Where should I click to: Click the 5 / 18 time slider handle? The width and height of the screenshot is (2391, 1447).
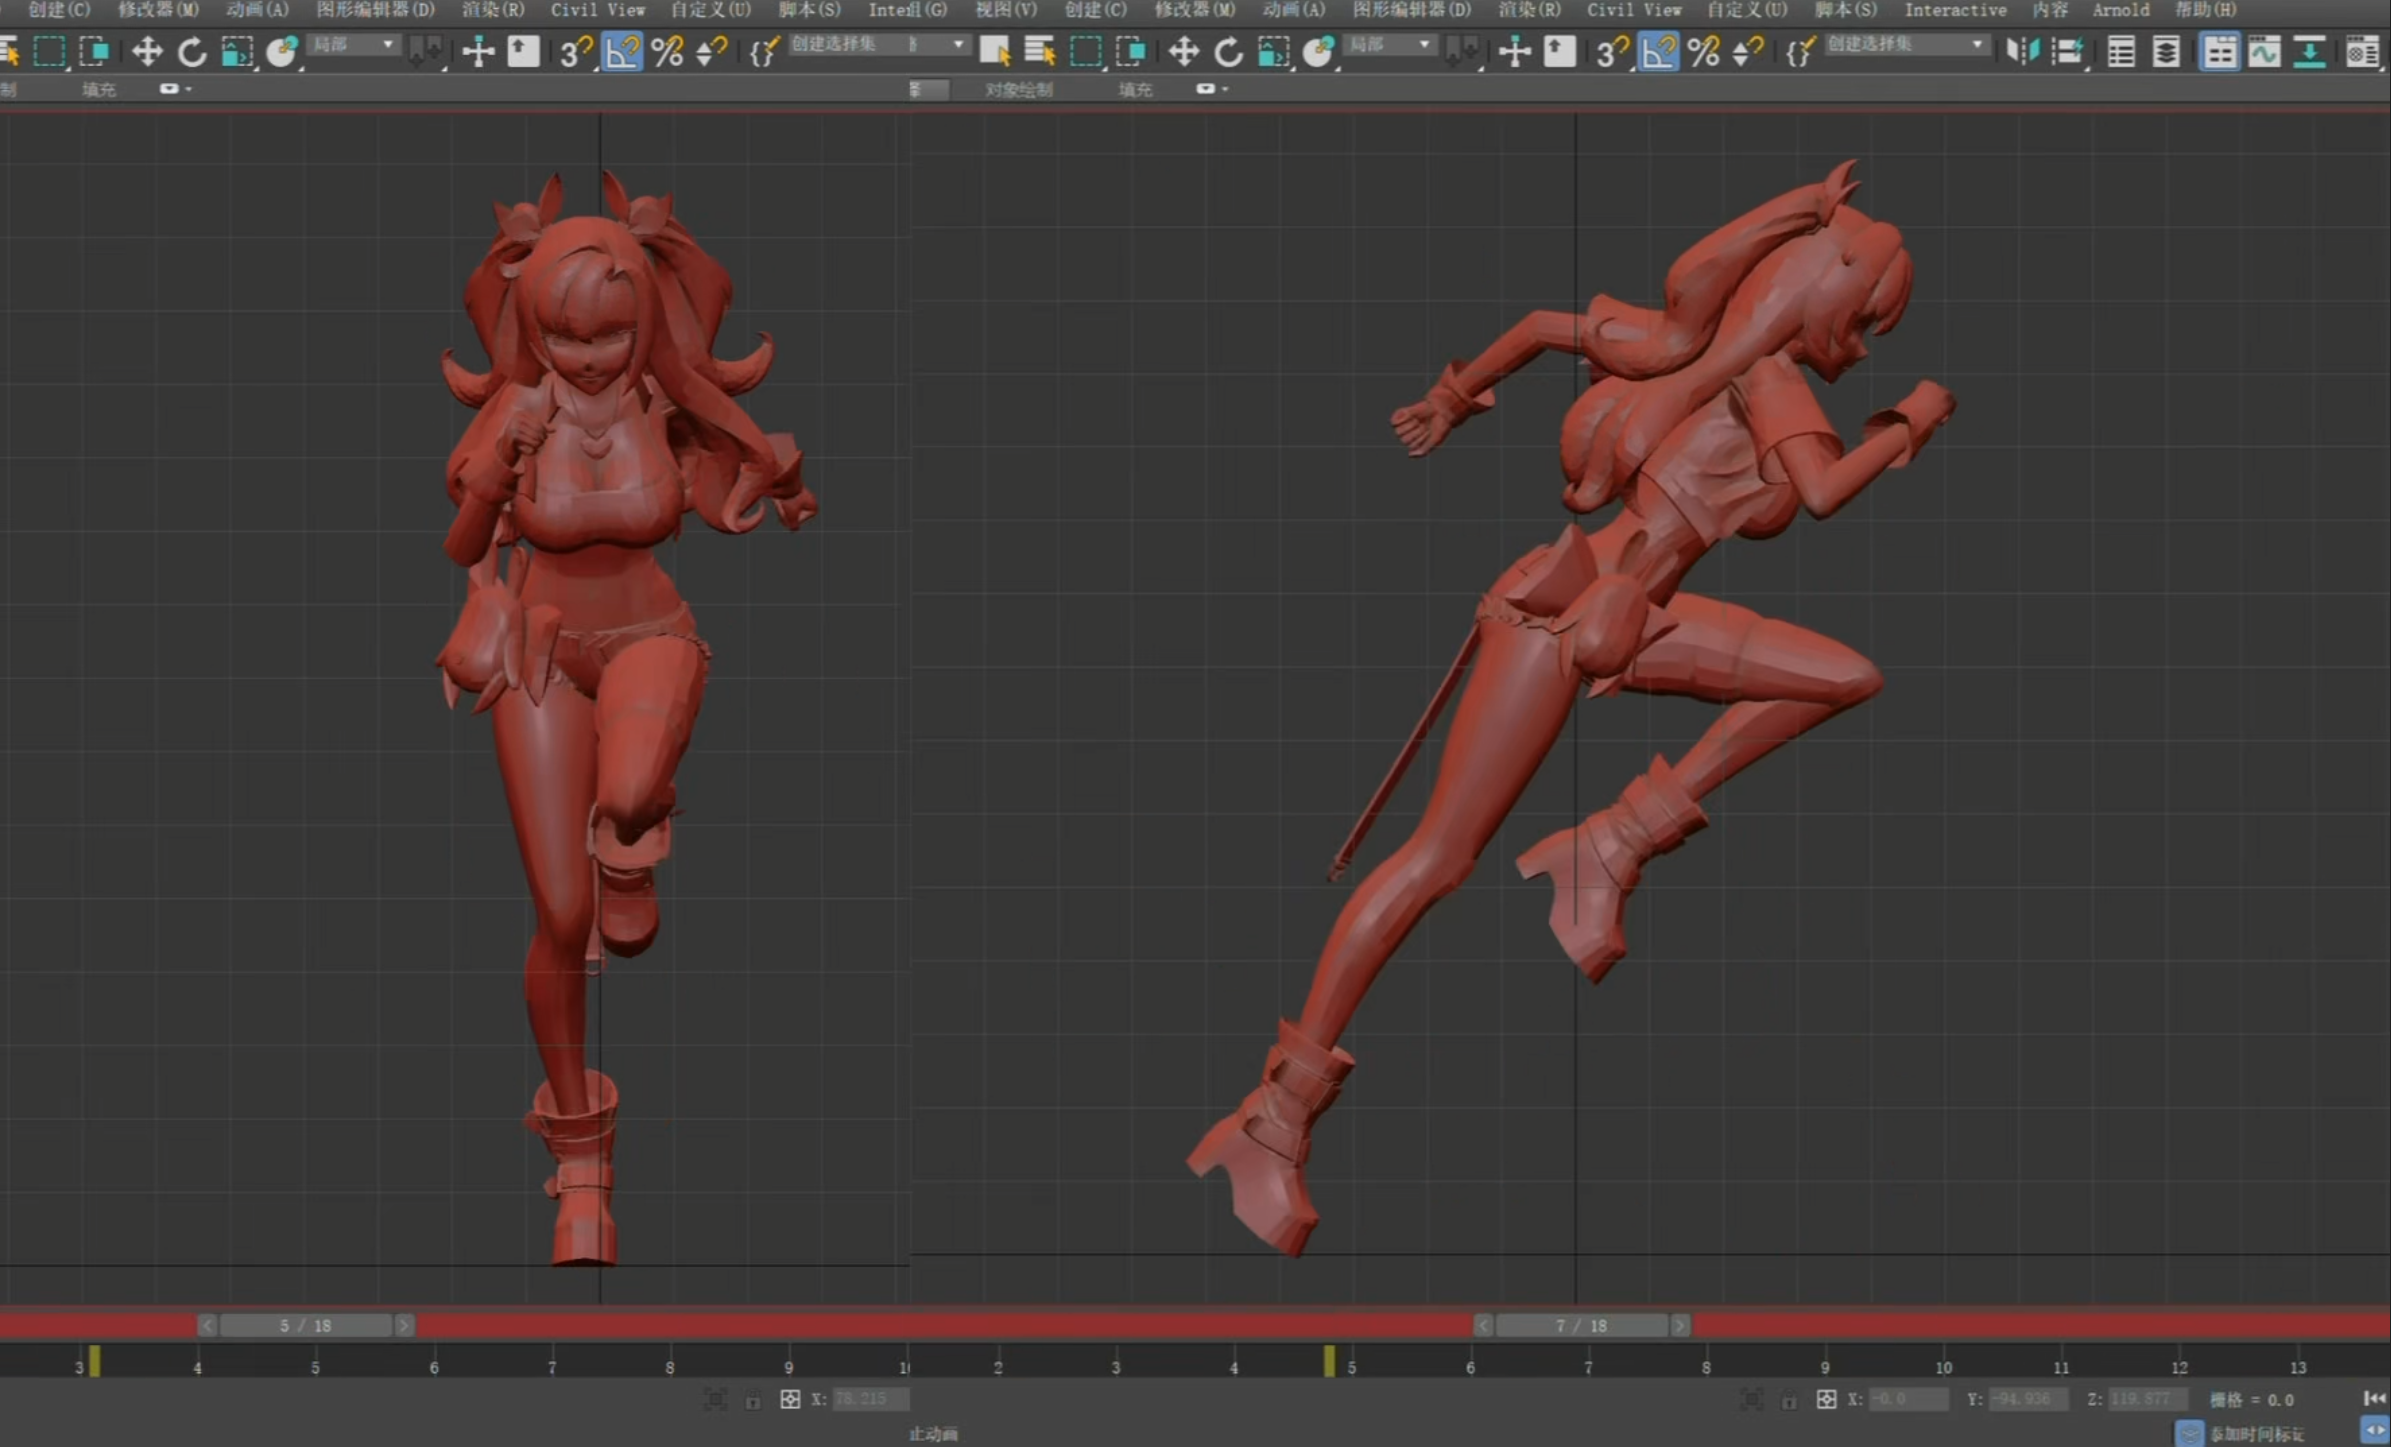pyautogui.click(x=305, y=1325)
